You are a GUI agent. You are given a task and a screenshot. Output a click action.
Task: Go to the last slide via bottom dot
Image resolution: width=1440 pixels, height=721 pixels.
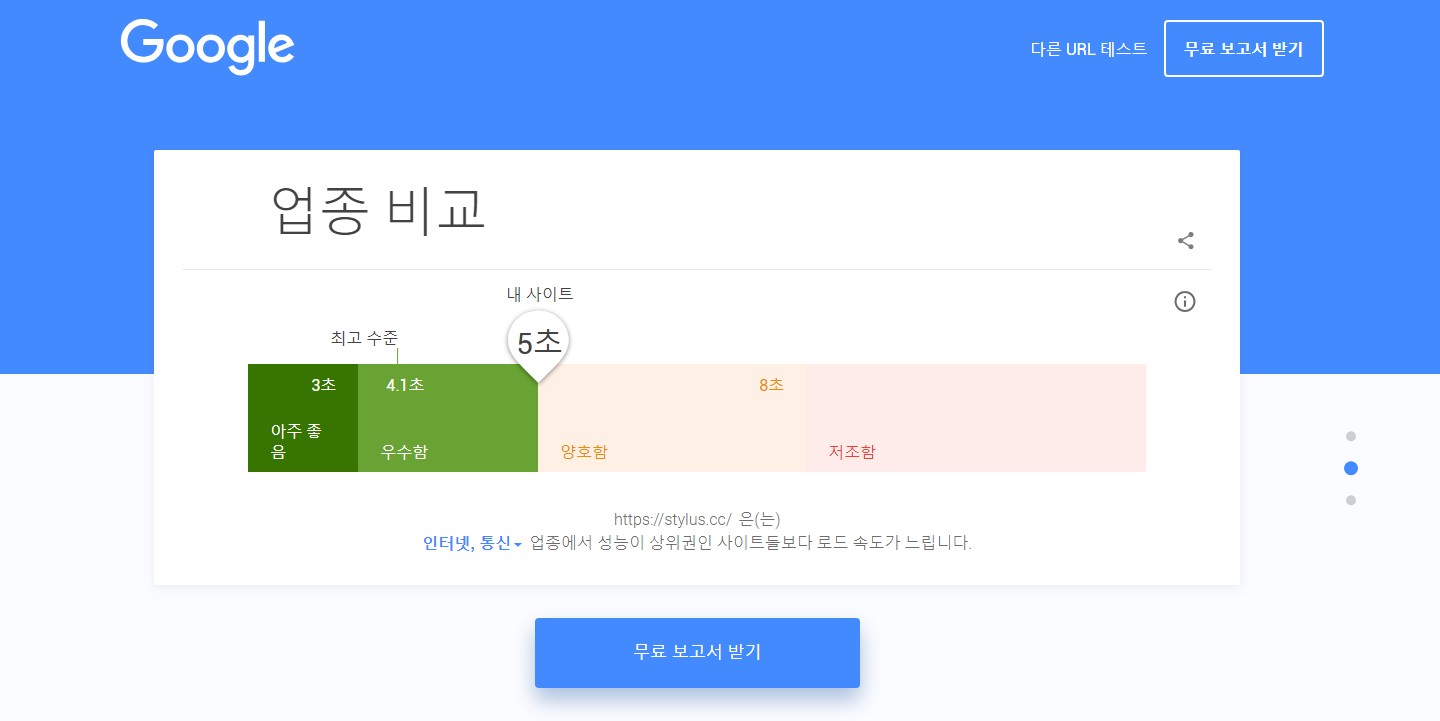click(x=1351, y=500)
